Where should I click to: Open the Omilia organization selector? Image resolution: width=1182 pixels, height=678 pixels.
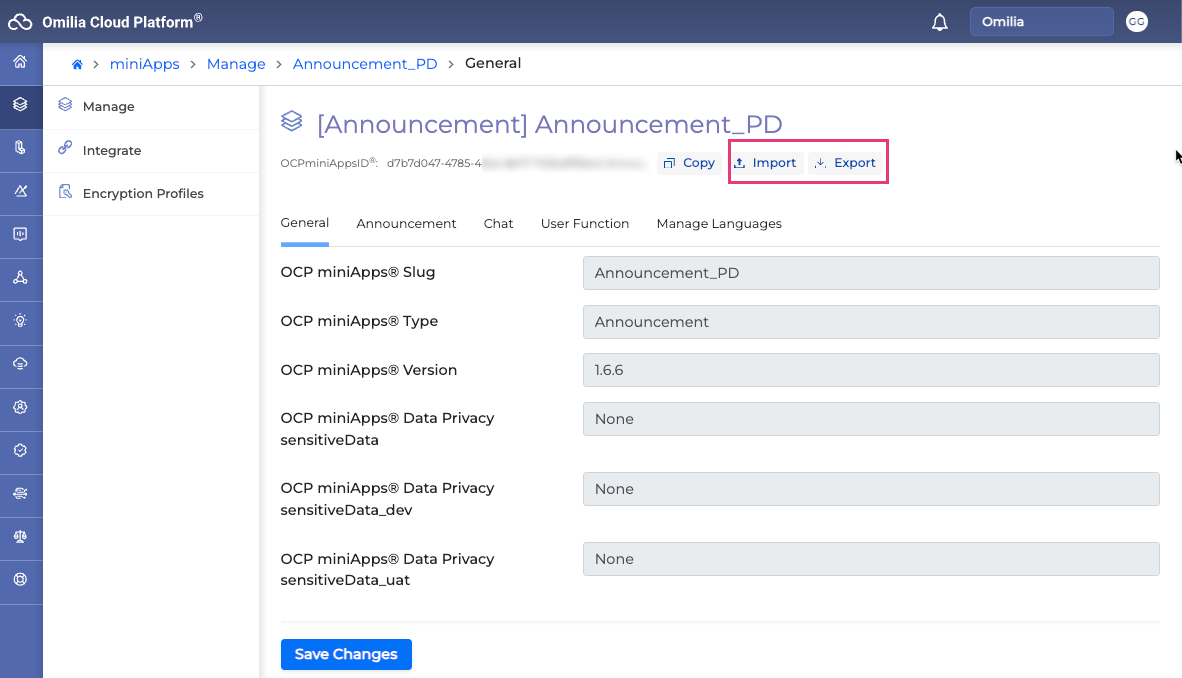click(x=1041, y=22)
